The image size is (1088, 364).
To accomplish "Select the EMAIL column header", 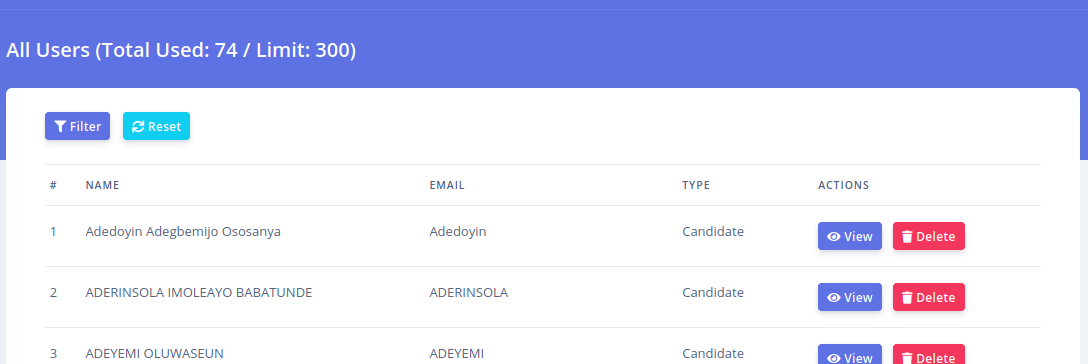I will (x=447, y=185).
